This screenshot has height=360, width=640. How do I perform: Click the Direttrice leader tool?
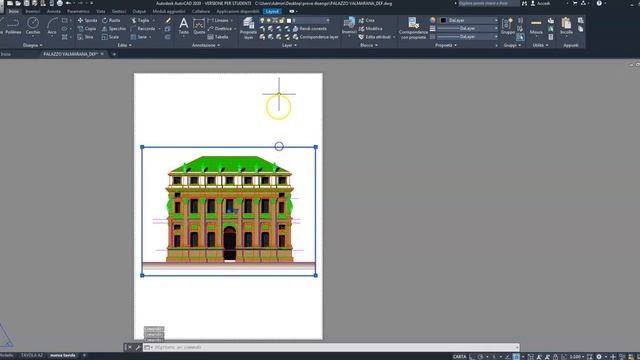[x=220, y=29]
